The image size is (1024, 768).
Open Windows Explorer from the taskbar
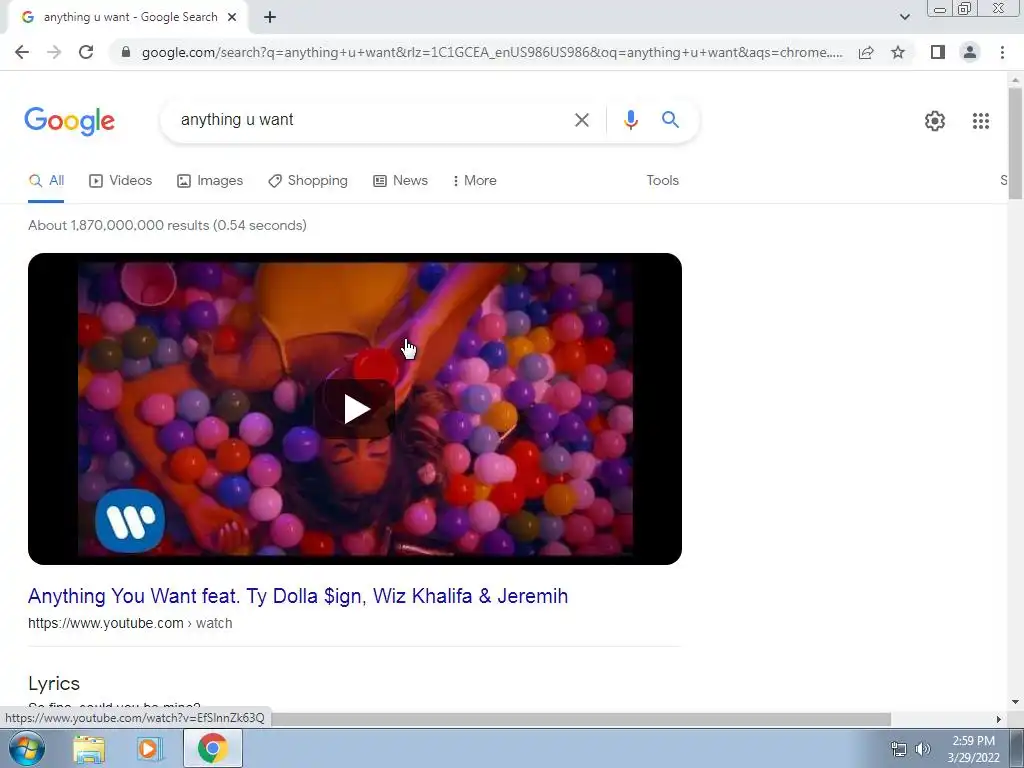click(89, 749)
